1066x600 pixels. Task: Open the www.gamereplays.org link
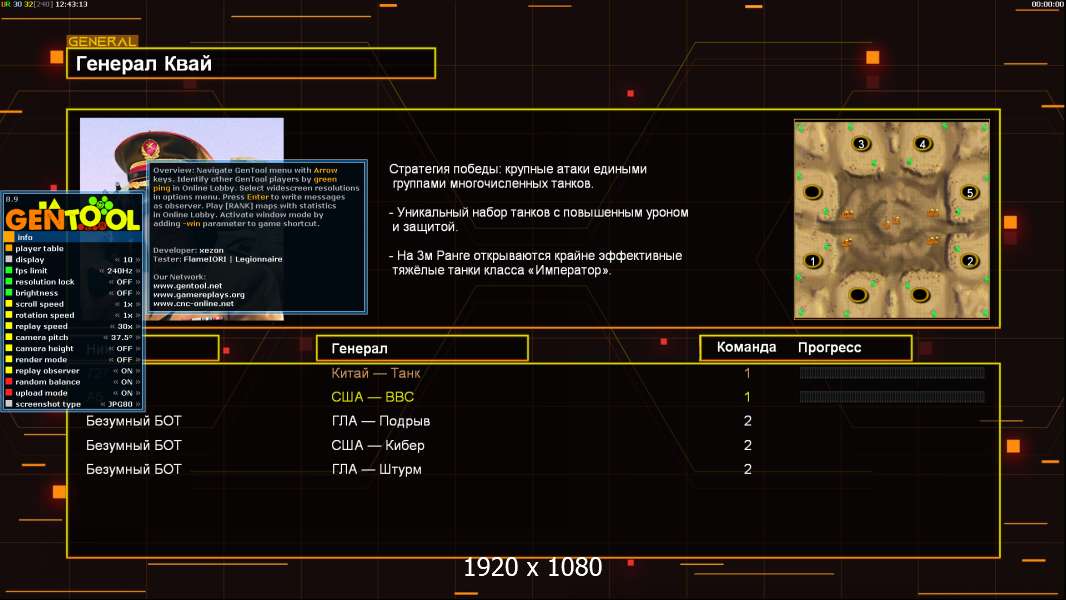(199, 294)
